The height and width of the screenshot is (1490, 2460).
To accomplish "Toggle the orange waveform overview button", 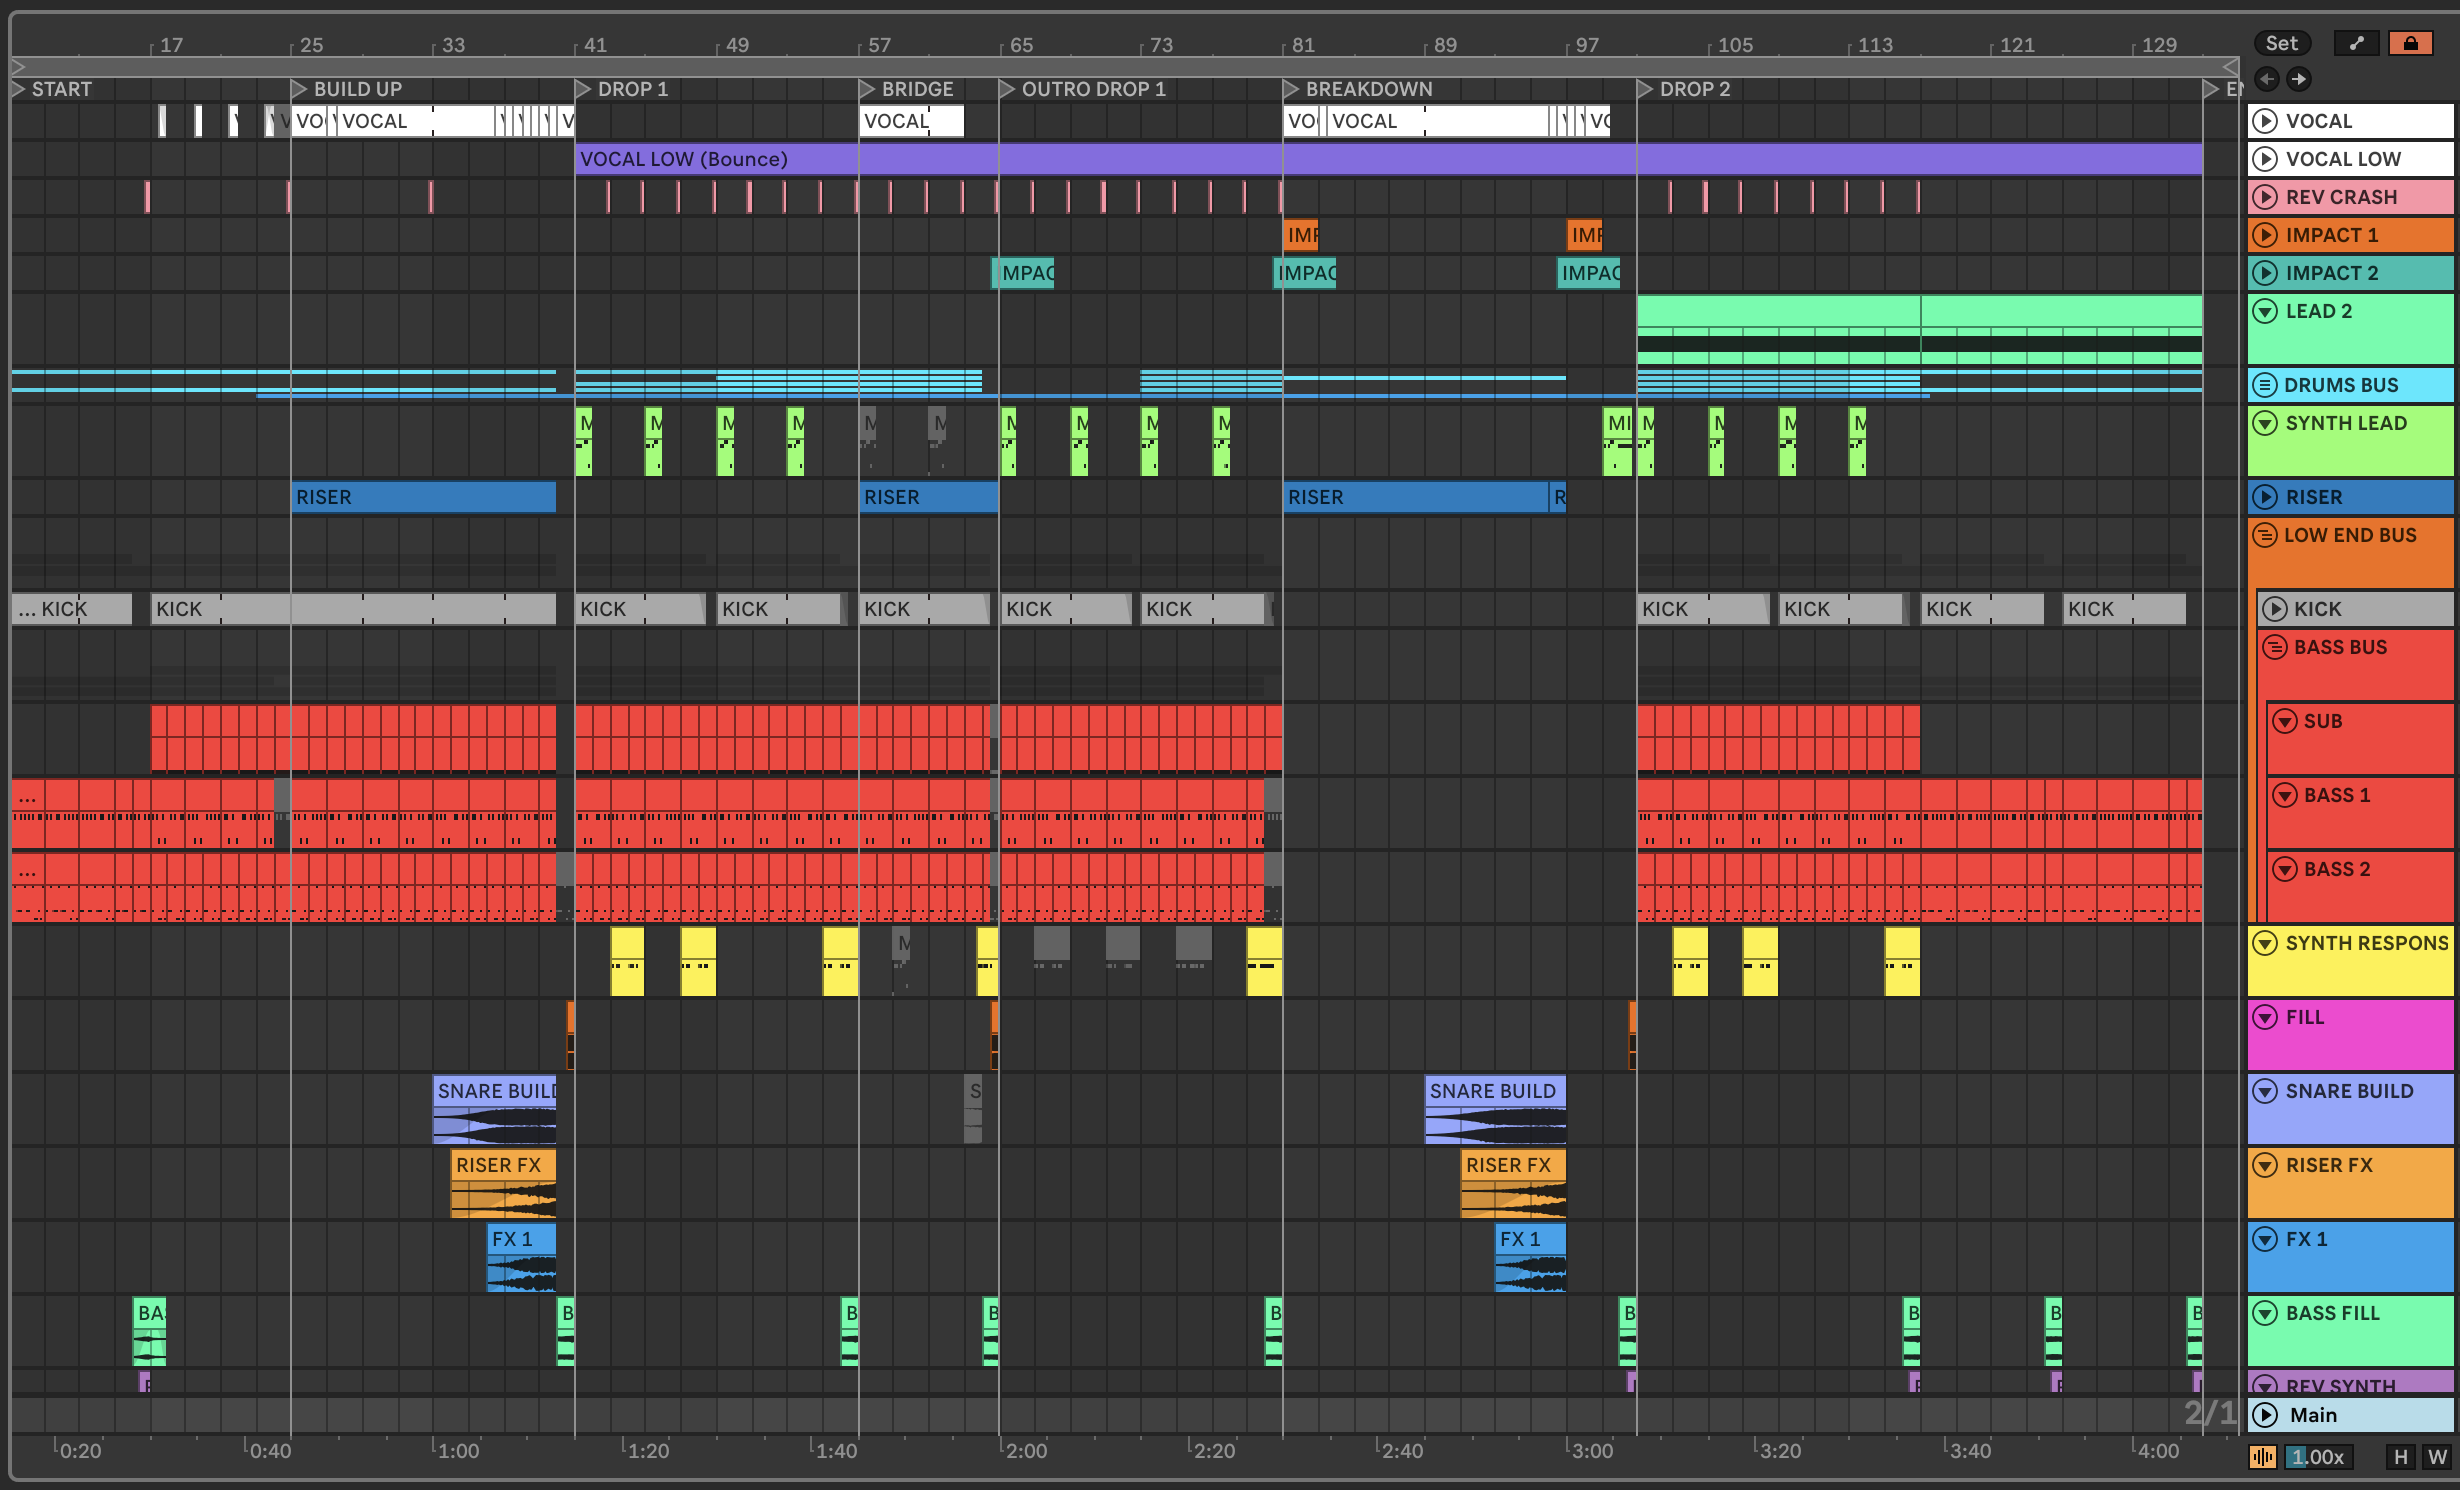I will (x=2262, y=1457).
